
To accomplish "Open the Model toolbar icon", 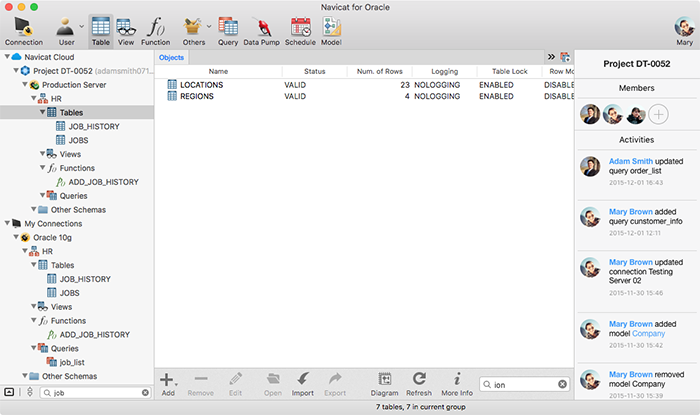I will click(x=331, y=31).
